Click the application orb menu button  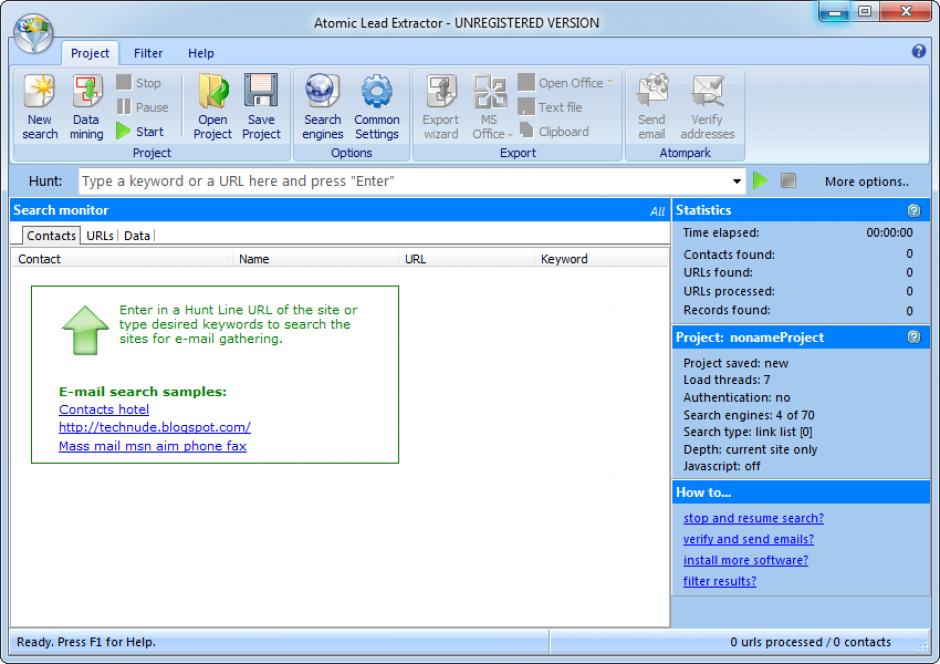pyautogui.click(x=34, y=34)
